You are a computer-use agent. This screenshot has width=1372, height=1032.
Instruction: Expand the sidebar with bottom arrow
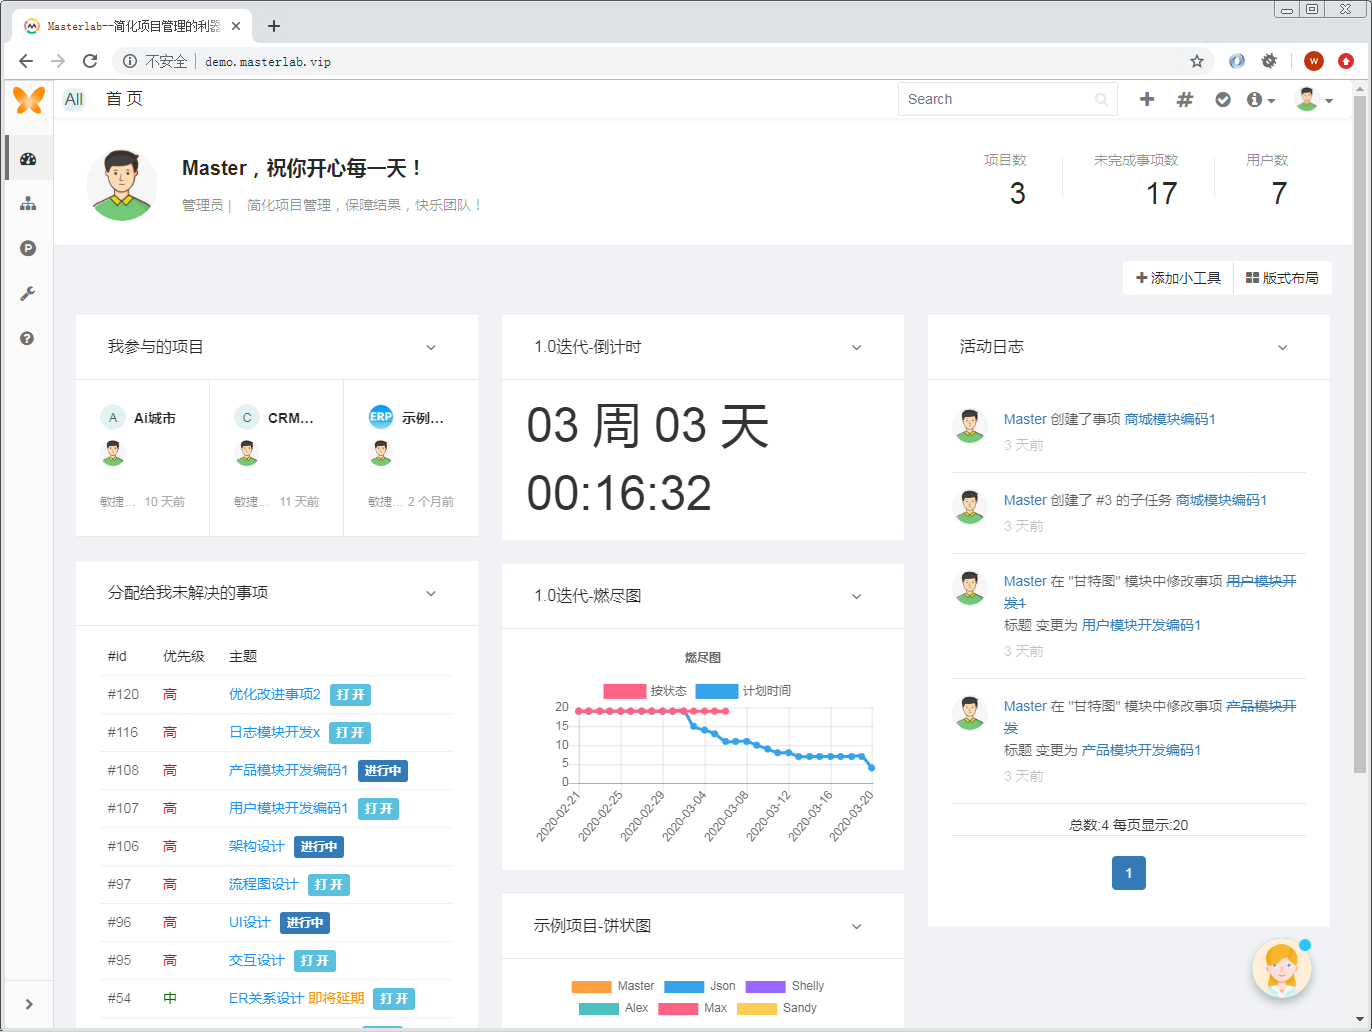click(x=28, y=1004)
